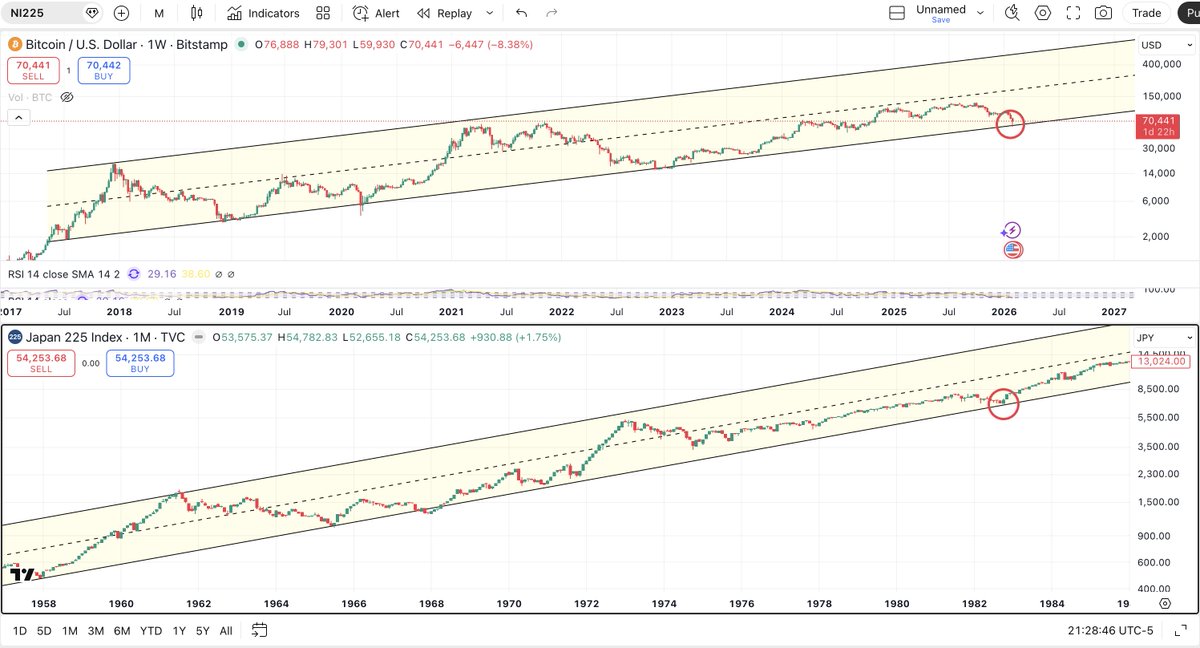Expand the Unnamed layout dropdown arrow

tap(980, 13)
